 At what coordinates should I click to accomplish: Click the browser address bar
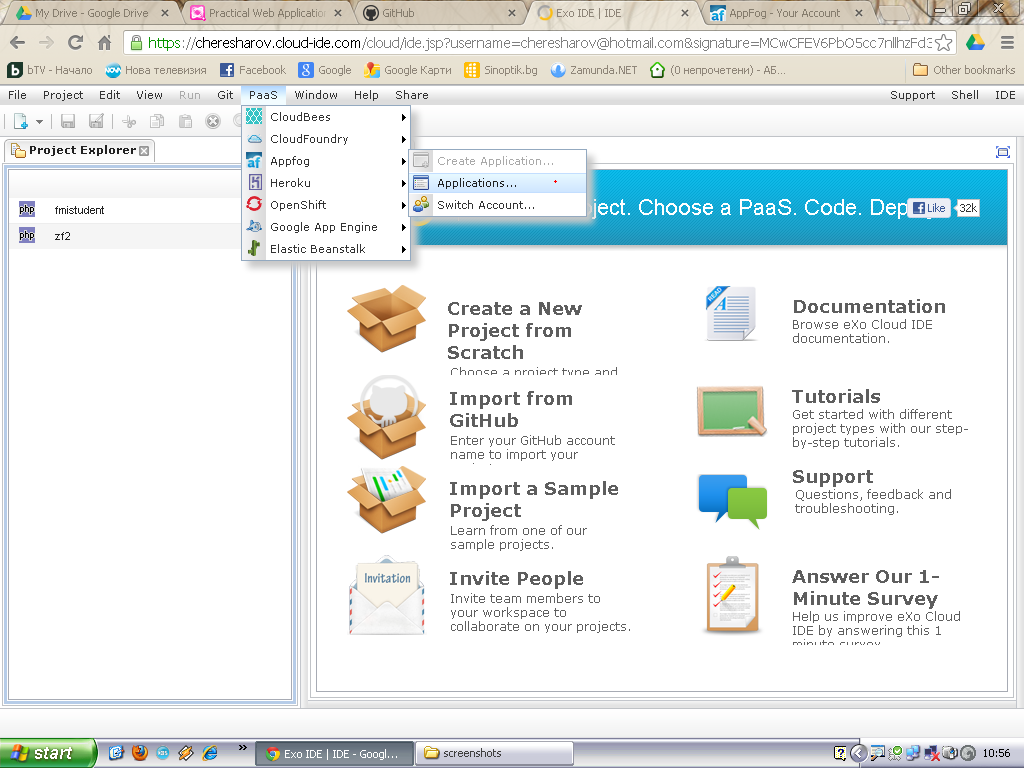(539, 43)
